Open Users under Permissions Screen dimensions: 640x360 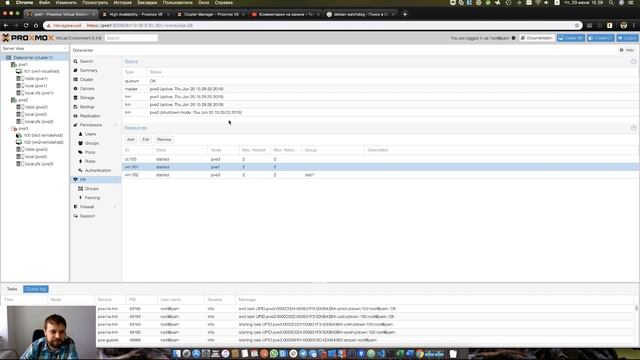coord(90,134)
